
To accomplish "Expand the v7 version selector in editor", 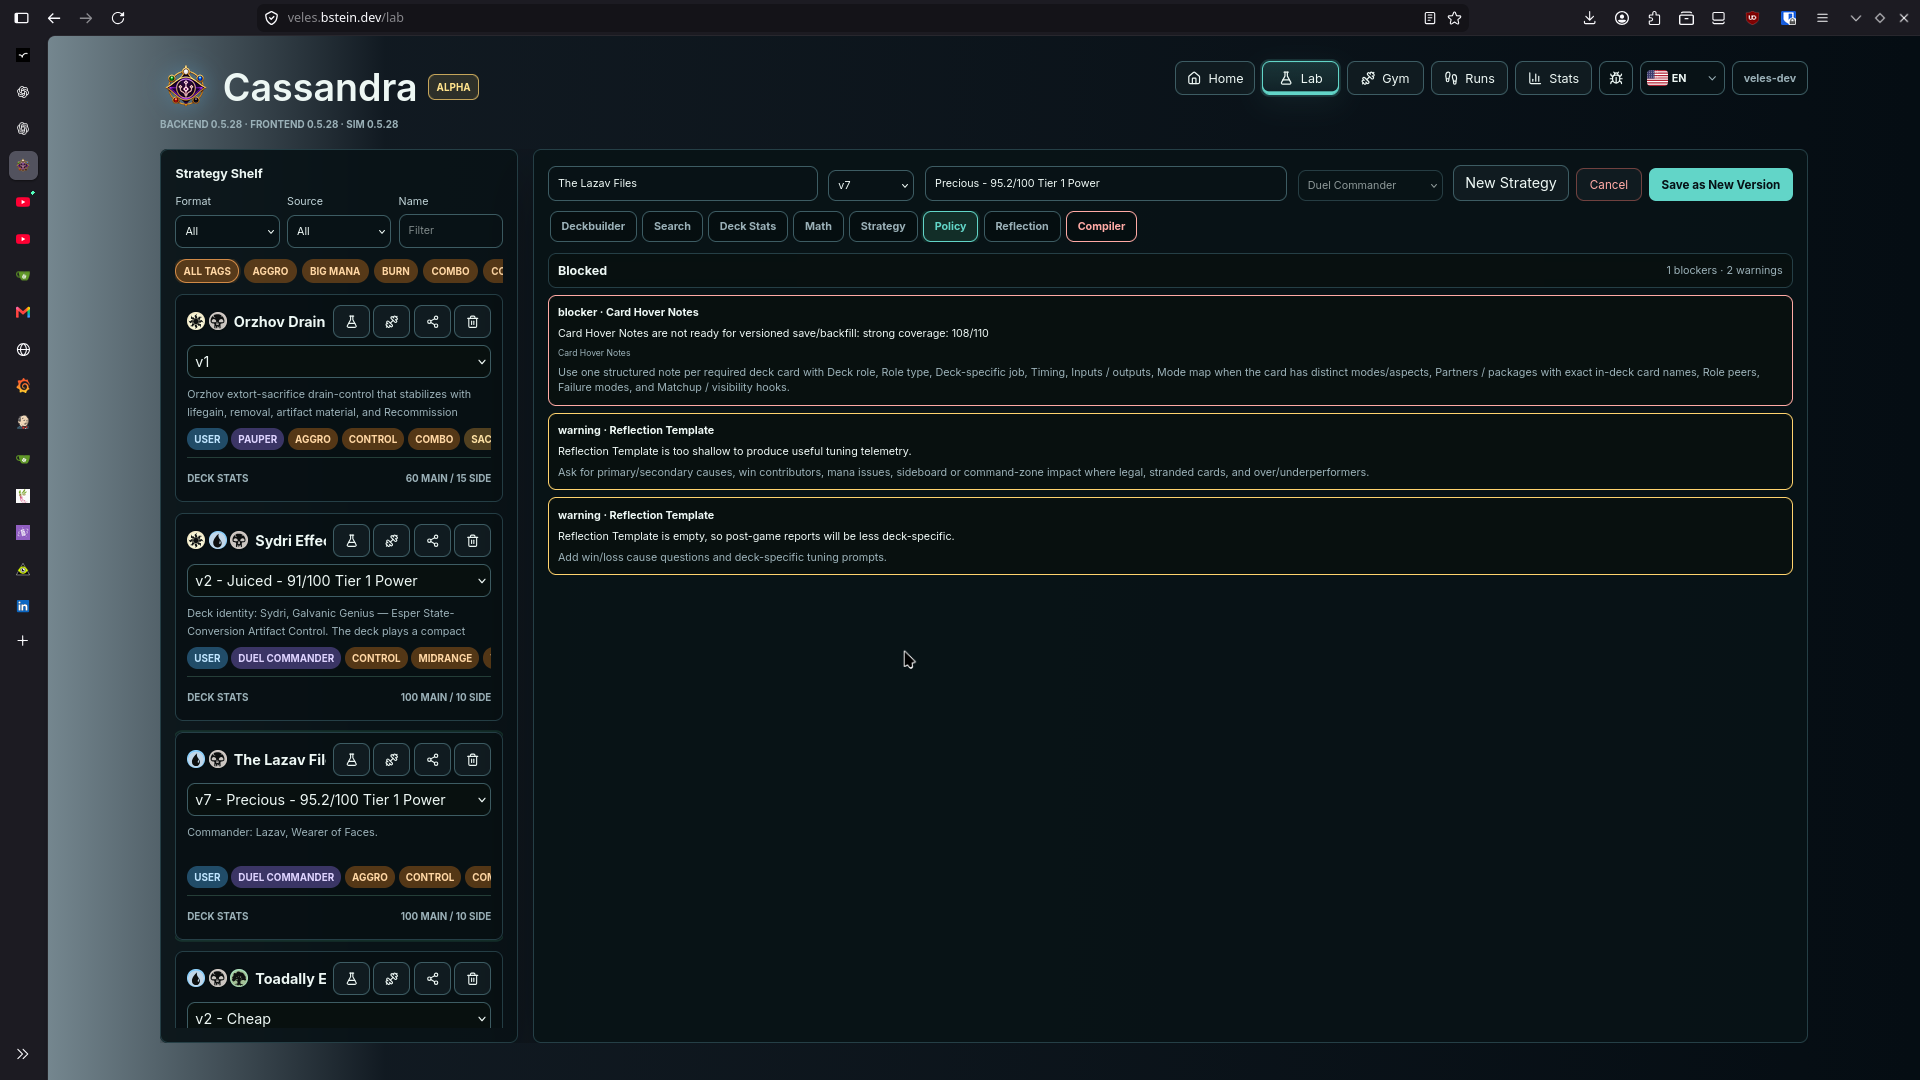I will pos(871,185).
